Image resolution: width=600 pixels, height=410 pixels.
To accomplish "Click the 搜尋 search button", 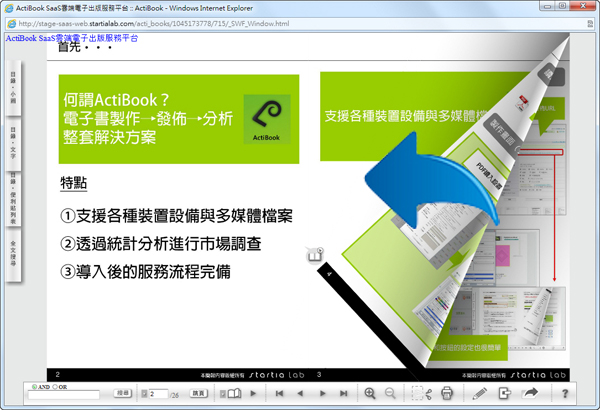I will [122, 393].
